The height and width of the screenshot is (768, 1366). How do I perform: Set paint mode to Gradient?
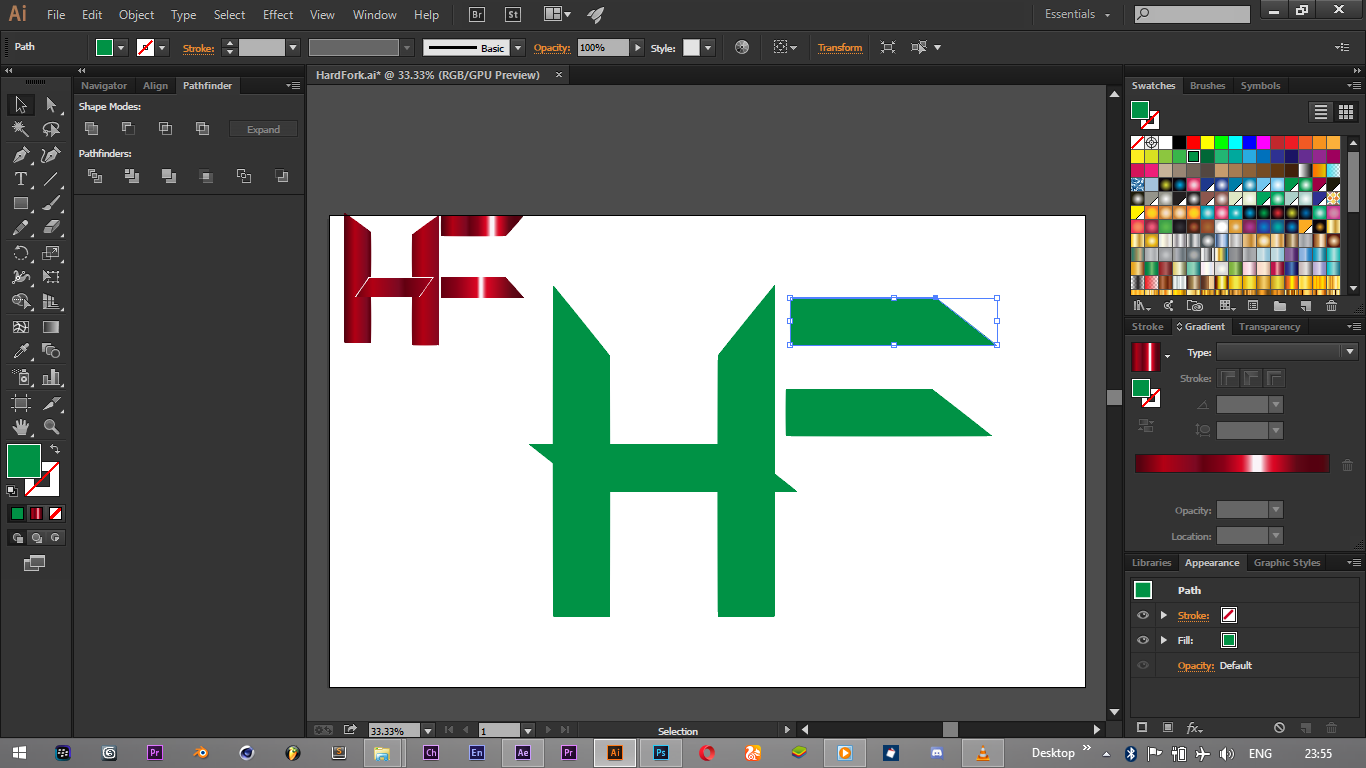(x=36, y=513)
